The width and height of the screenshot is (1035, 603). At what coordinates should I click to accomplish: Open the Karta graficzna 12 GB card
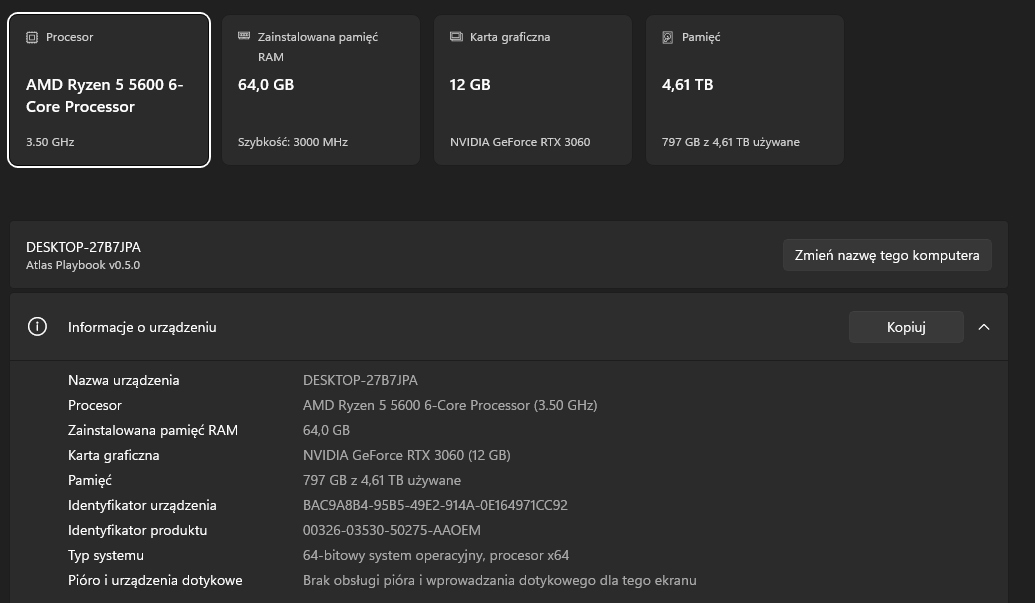[x=533, y=90]
